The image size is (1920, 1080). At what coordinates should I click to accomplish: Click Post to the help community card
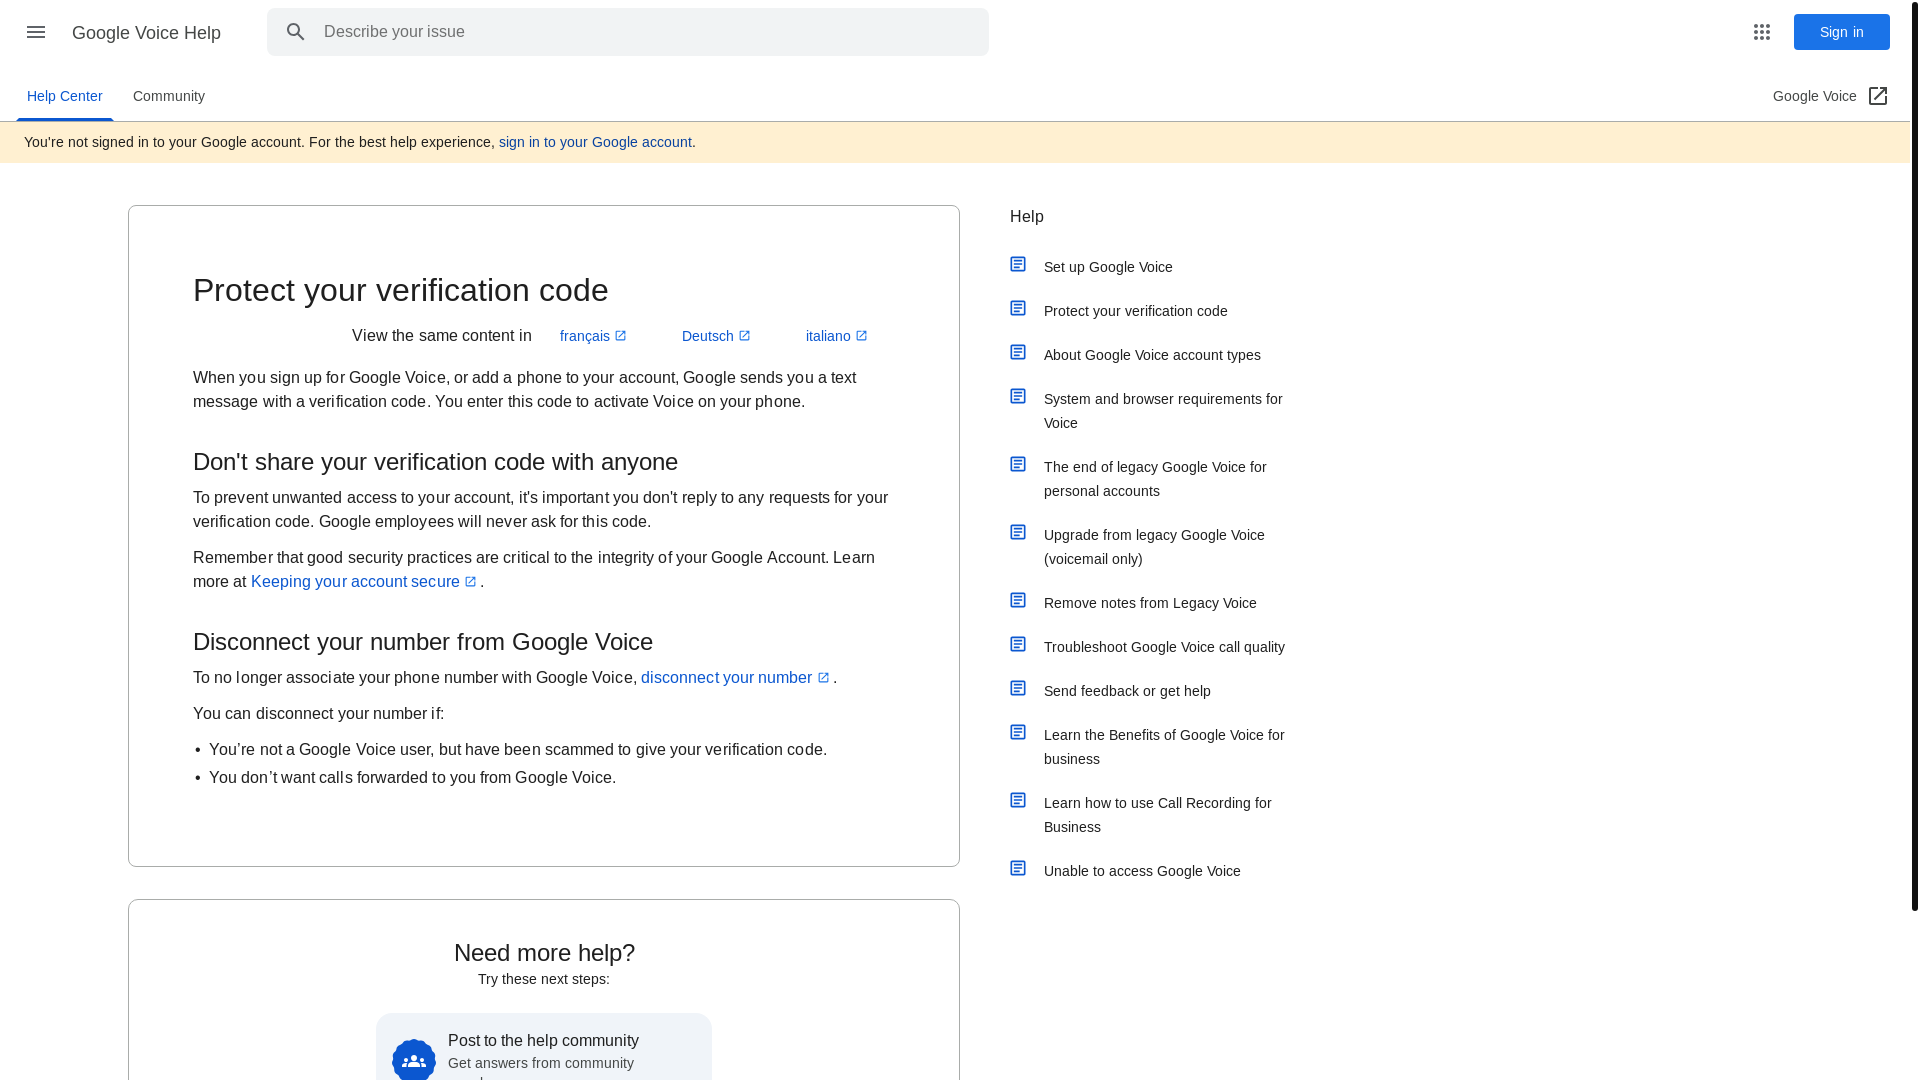(544, 1048)
